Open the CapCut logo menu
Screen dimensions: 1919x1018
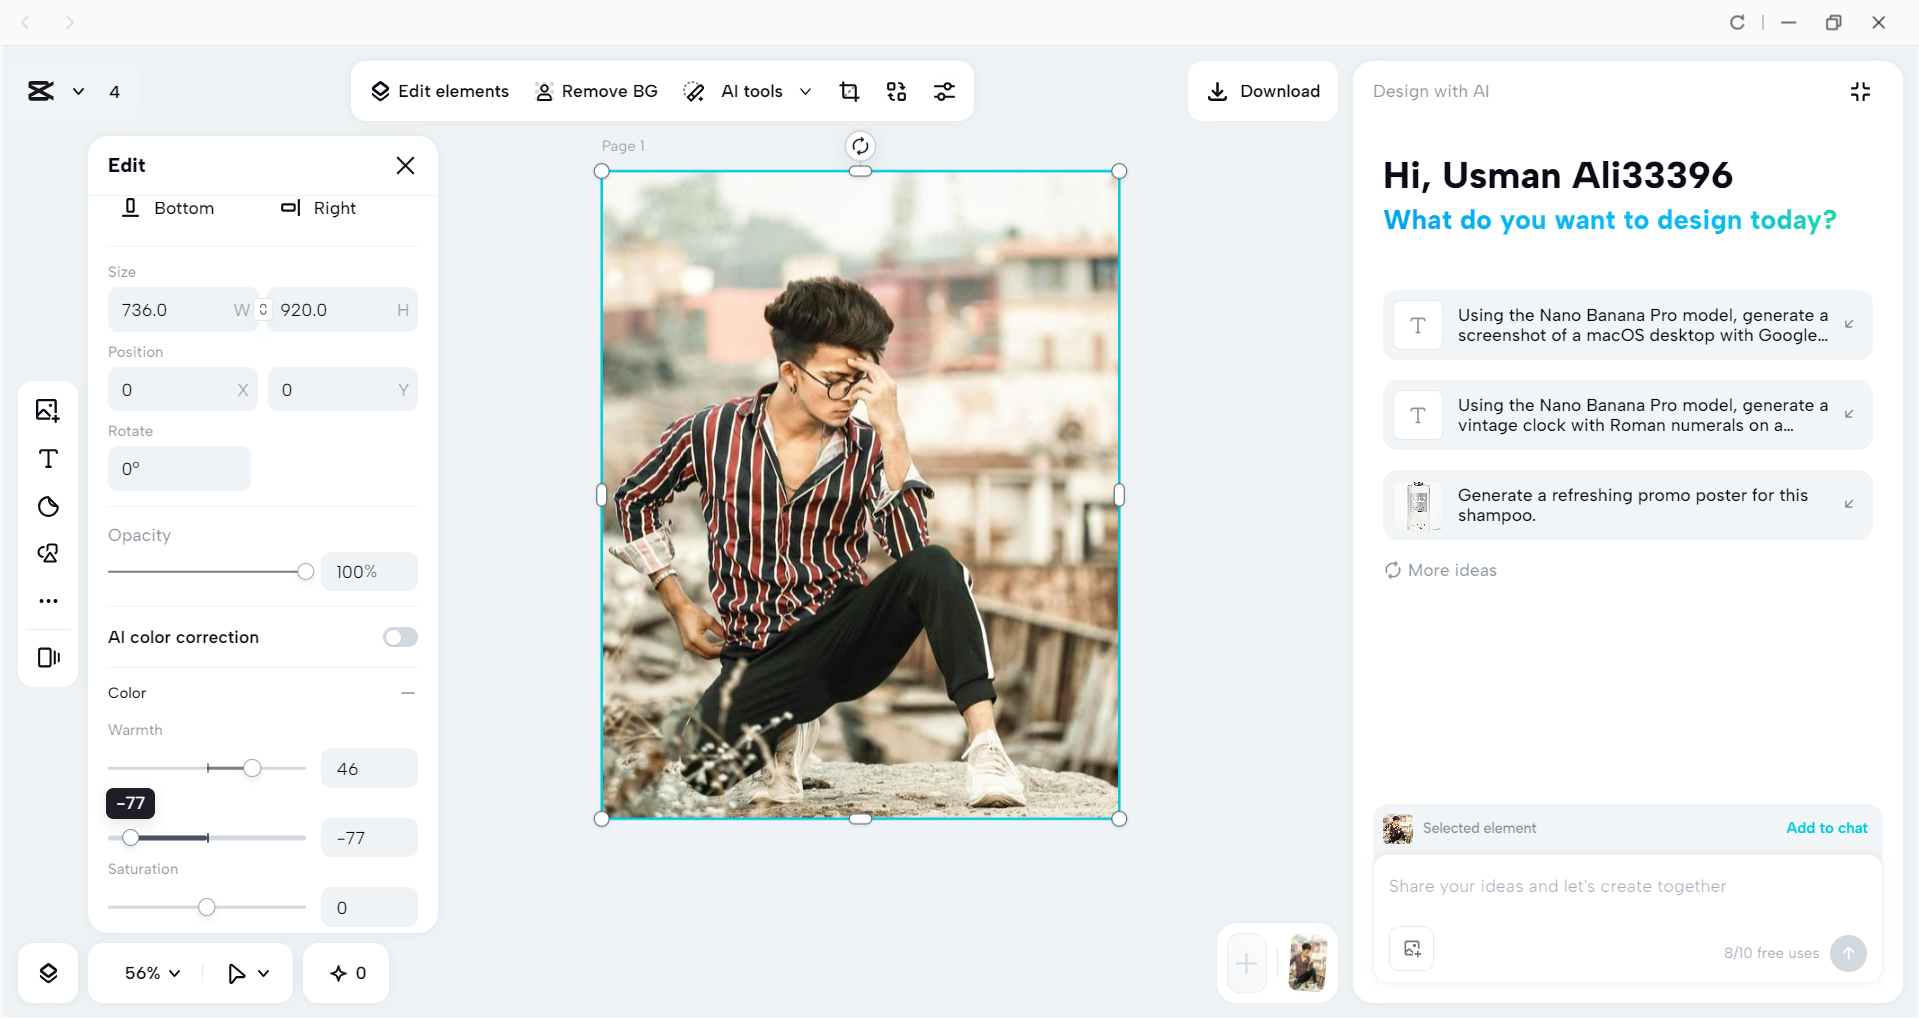tap(41, 91)
